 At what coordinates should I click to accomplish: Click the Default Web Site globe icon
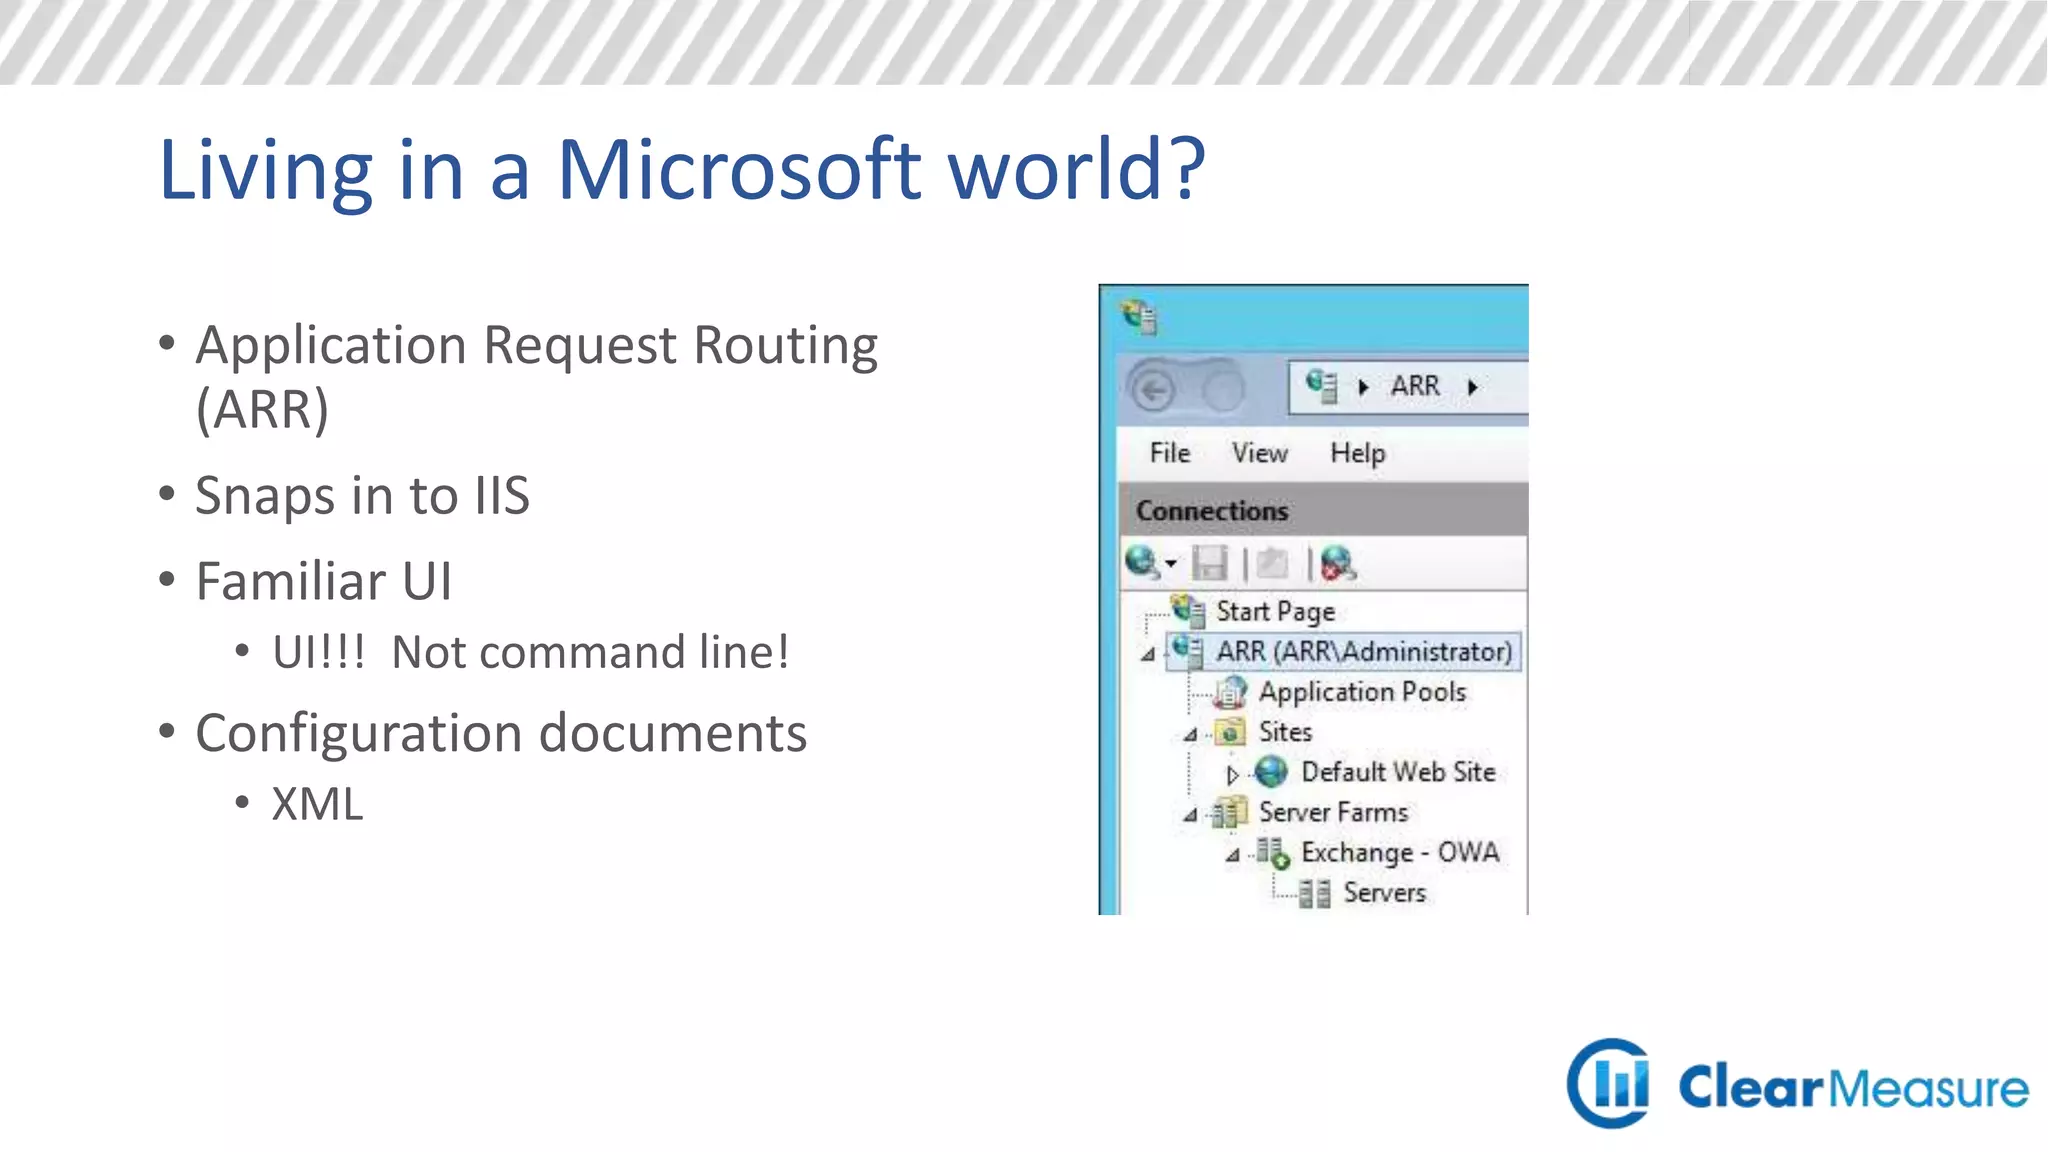1271,771
